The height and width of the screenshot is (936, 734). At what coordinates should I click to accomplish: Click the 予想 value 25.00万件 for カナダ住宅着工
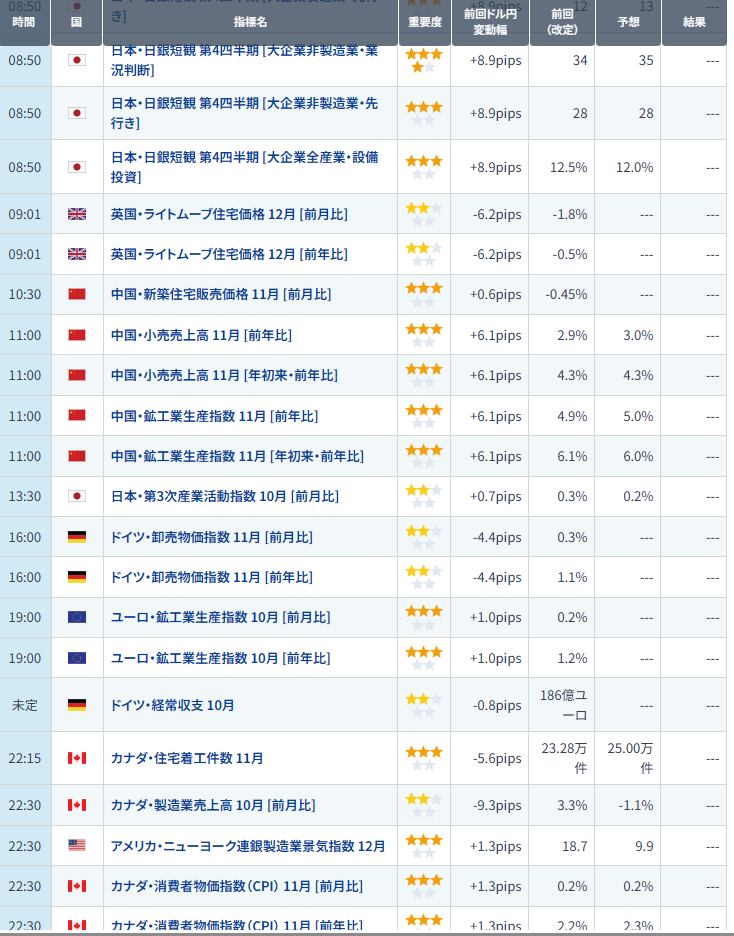click(632, 758)
